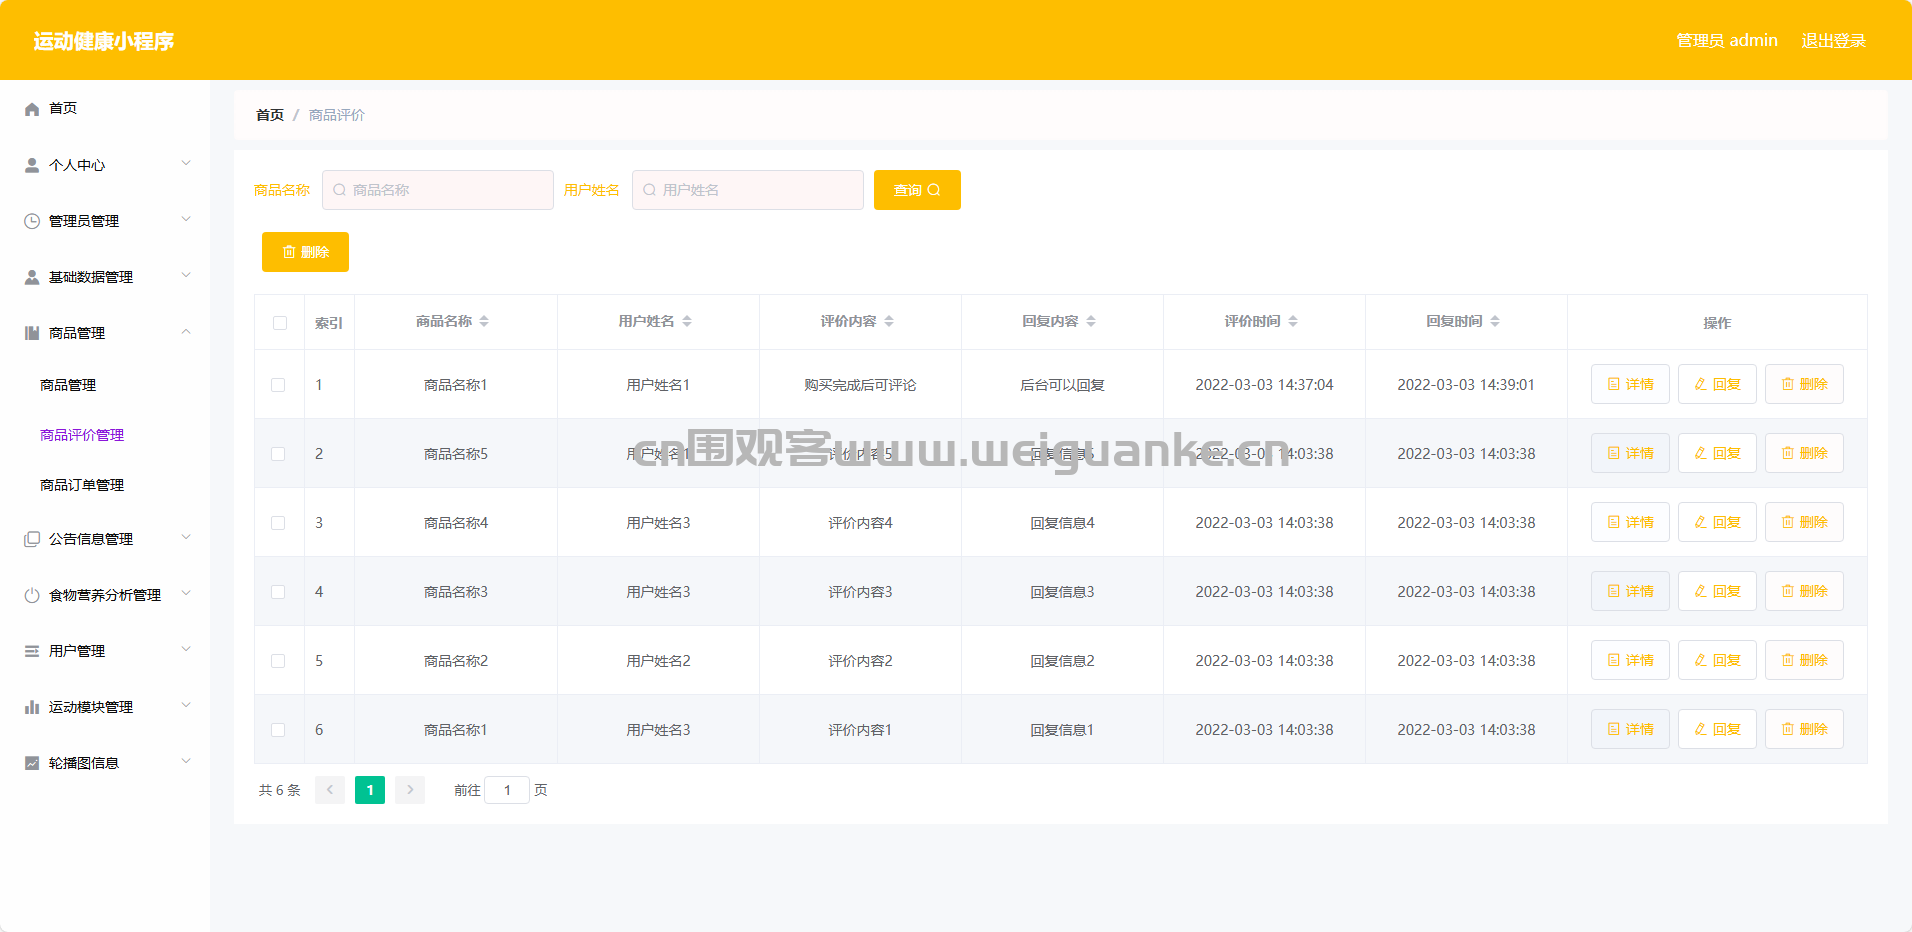Check the row 3 checkbox for 商品名称4
Image resolution: width=1912 pixels, height=932 pixels.
point(278,523)
